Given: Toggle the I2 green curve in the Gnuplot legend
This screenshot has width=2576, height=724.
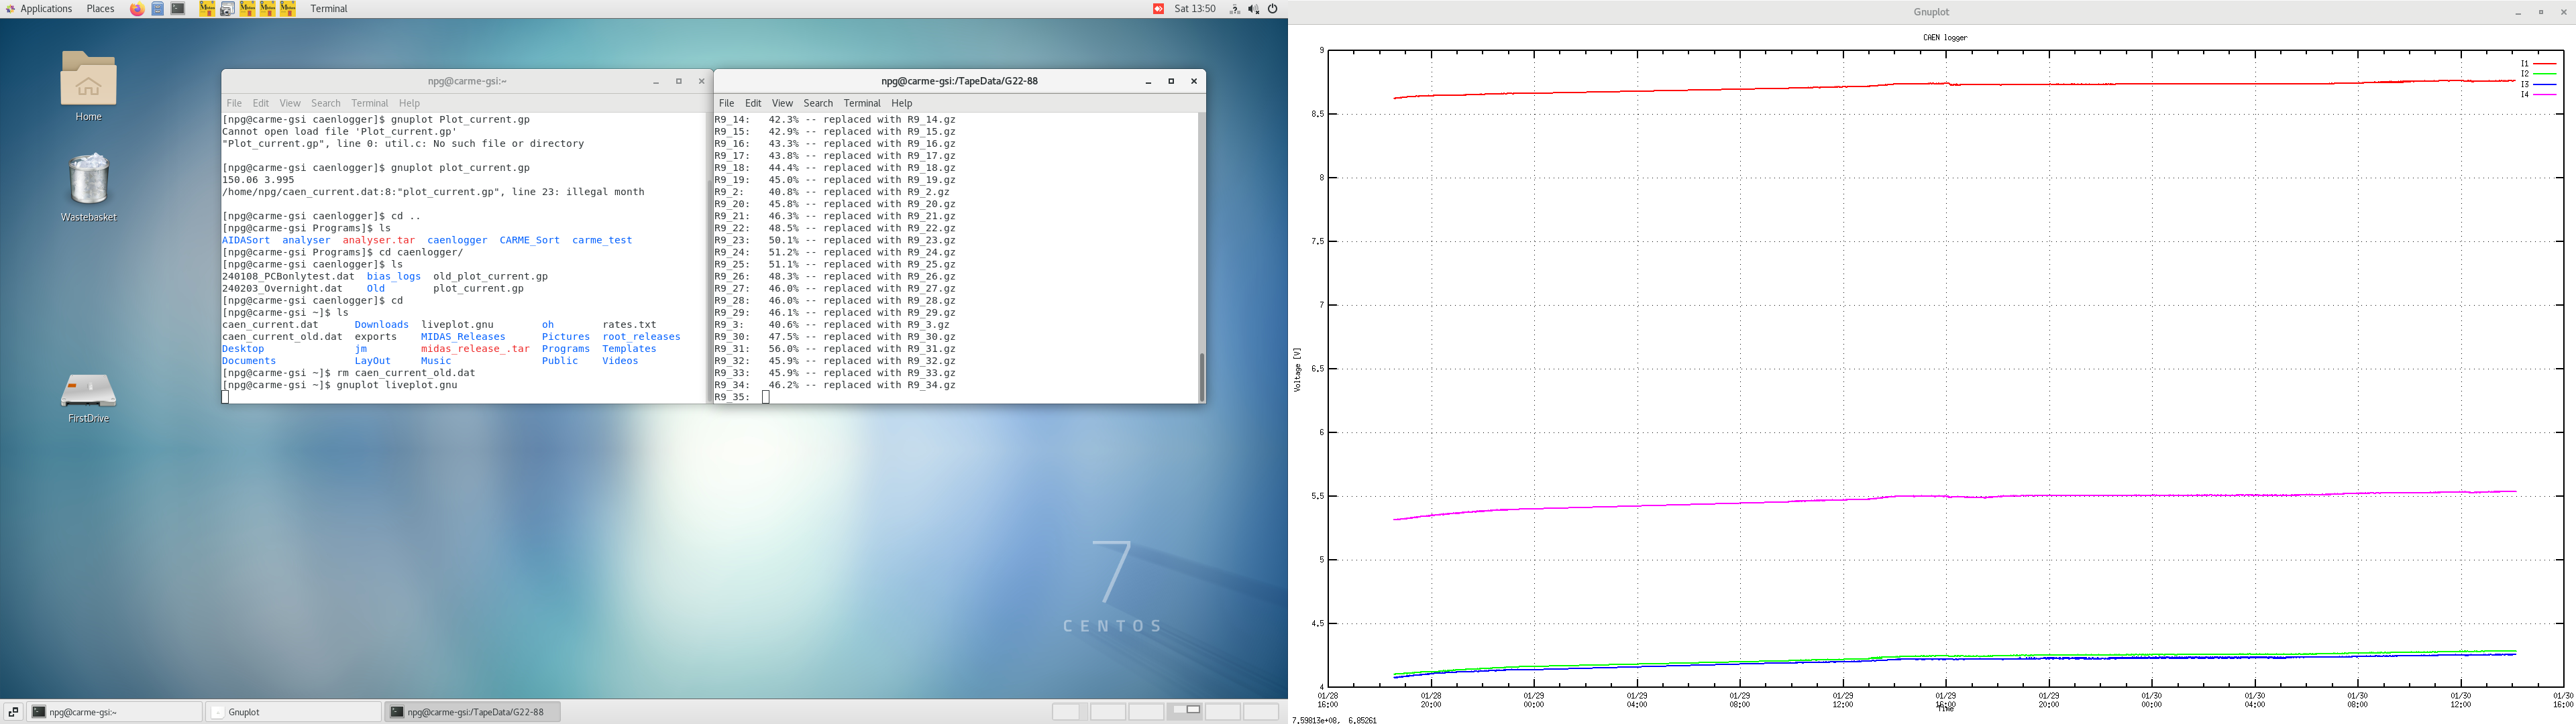Looking at the screenshot, I should (x=2538, y=74).
